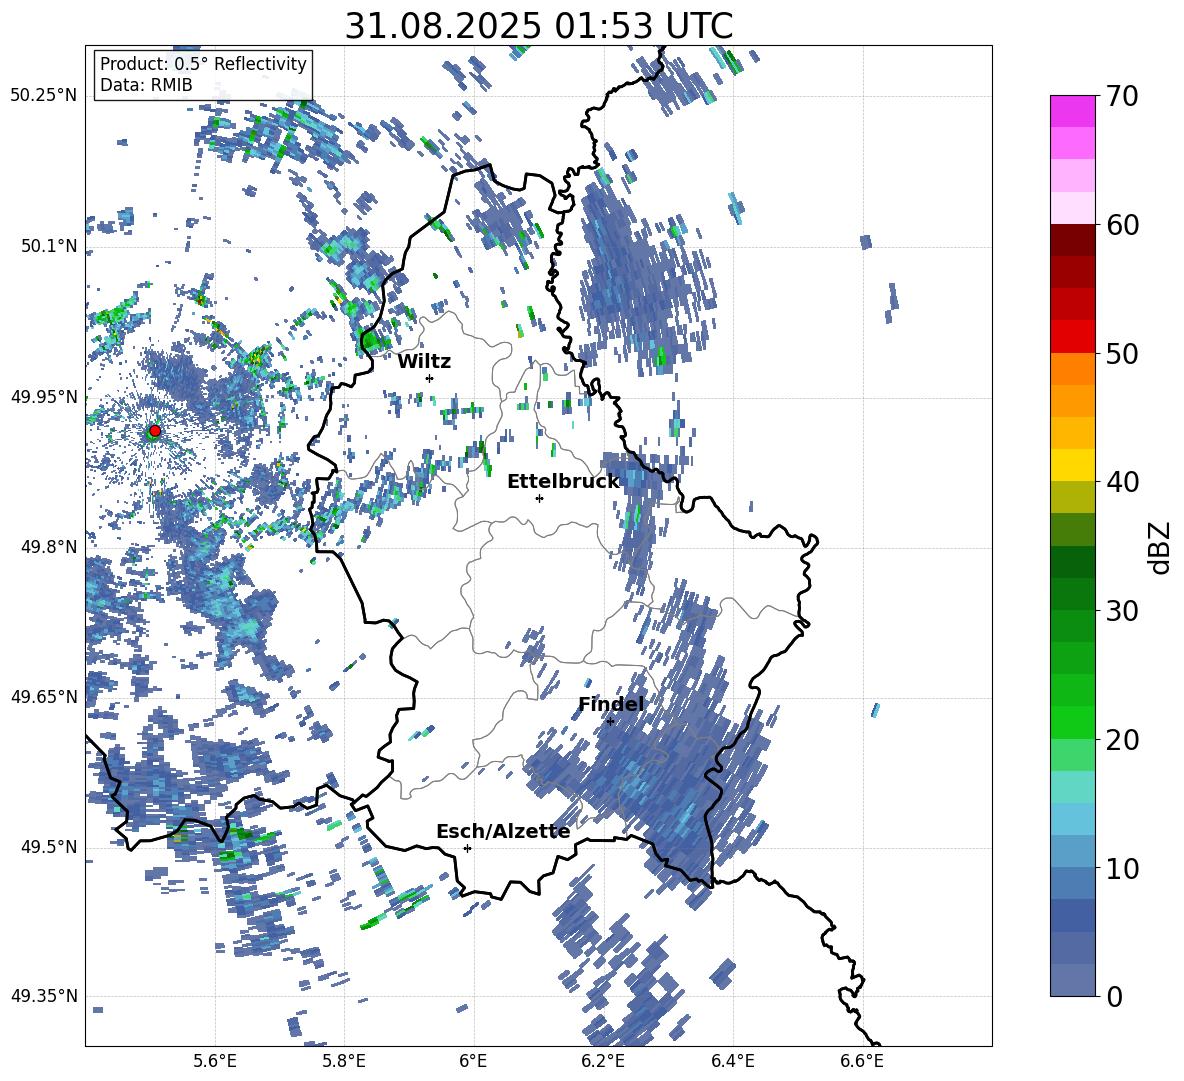This screenshot has height=1081, width=1184.
Task: Click the Findel location label
Action: pyautogui.click(x=611, y=704)
